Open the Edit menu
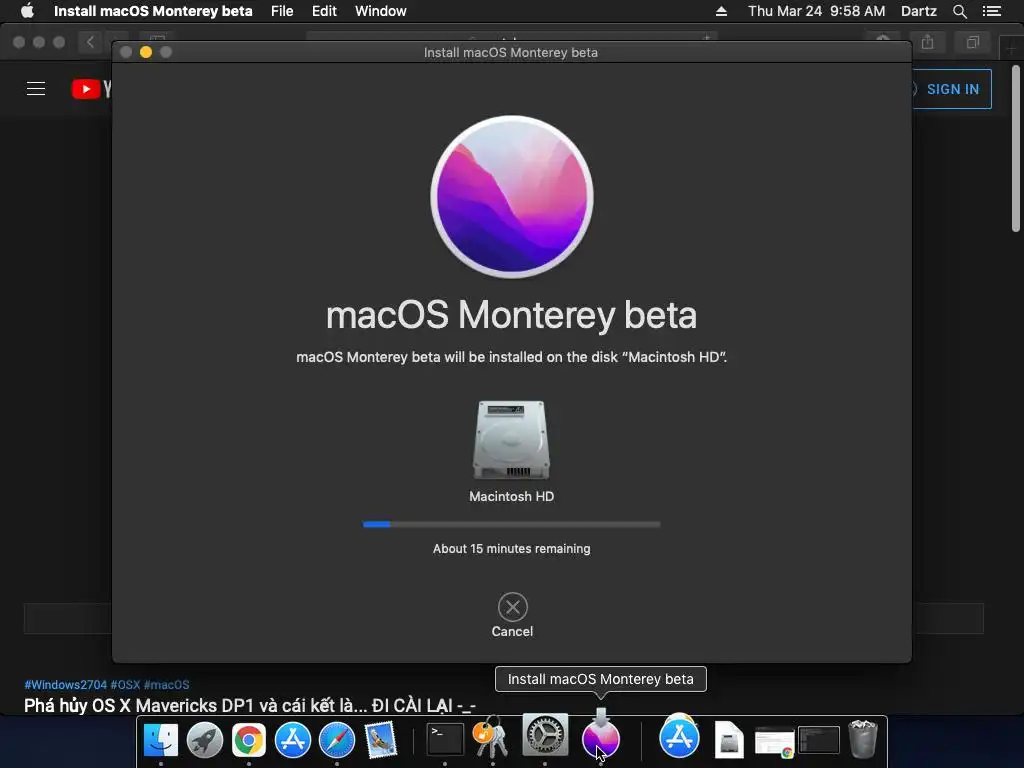Viewport: 1024px width, 768px height. (324, 11)
